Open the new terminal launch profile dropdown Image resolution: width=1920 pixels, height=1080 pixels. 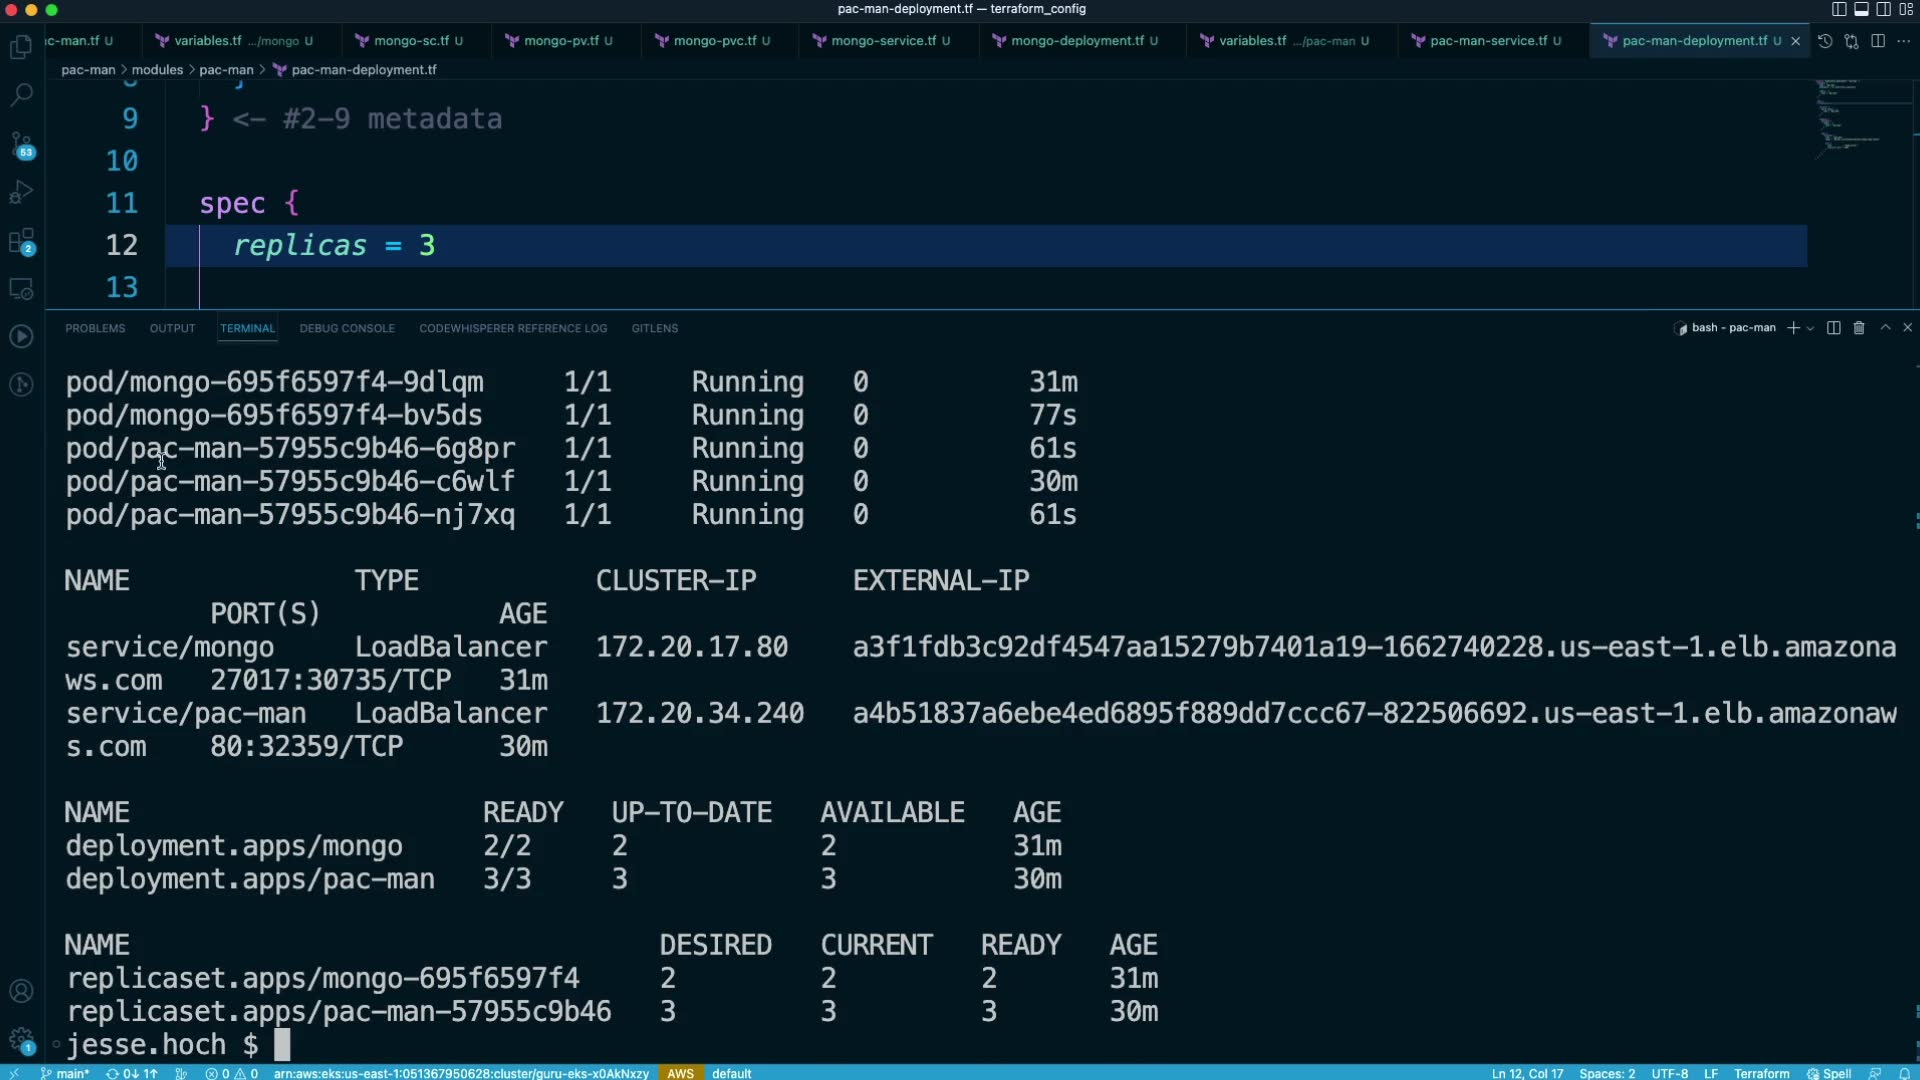1810,328
